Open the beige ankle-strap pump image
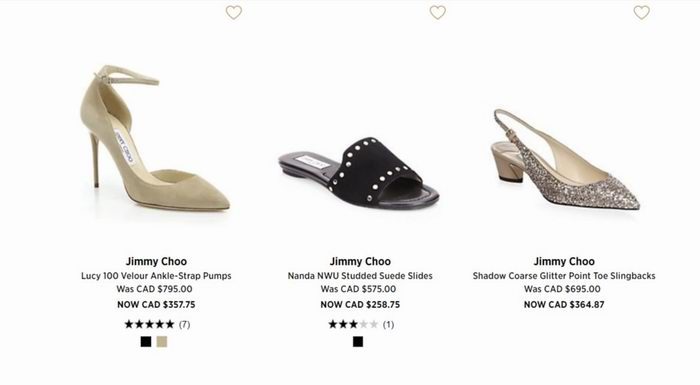 pyautogui.click(x=155, y=138)
